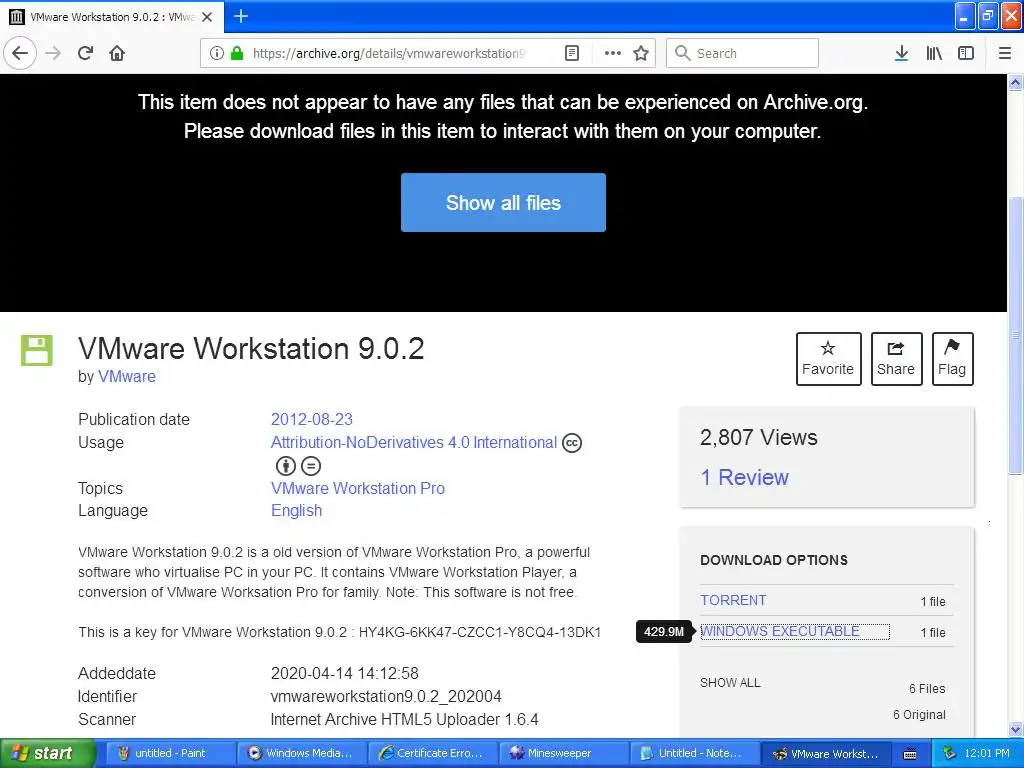Click the scrollbar down arrow
The width and height of the screenshot is (1024, 768).
pos(1016,729)
